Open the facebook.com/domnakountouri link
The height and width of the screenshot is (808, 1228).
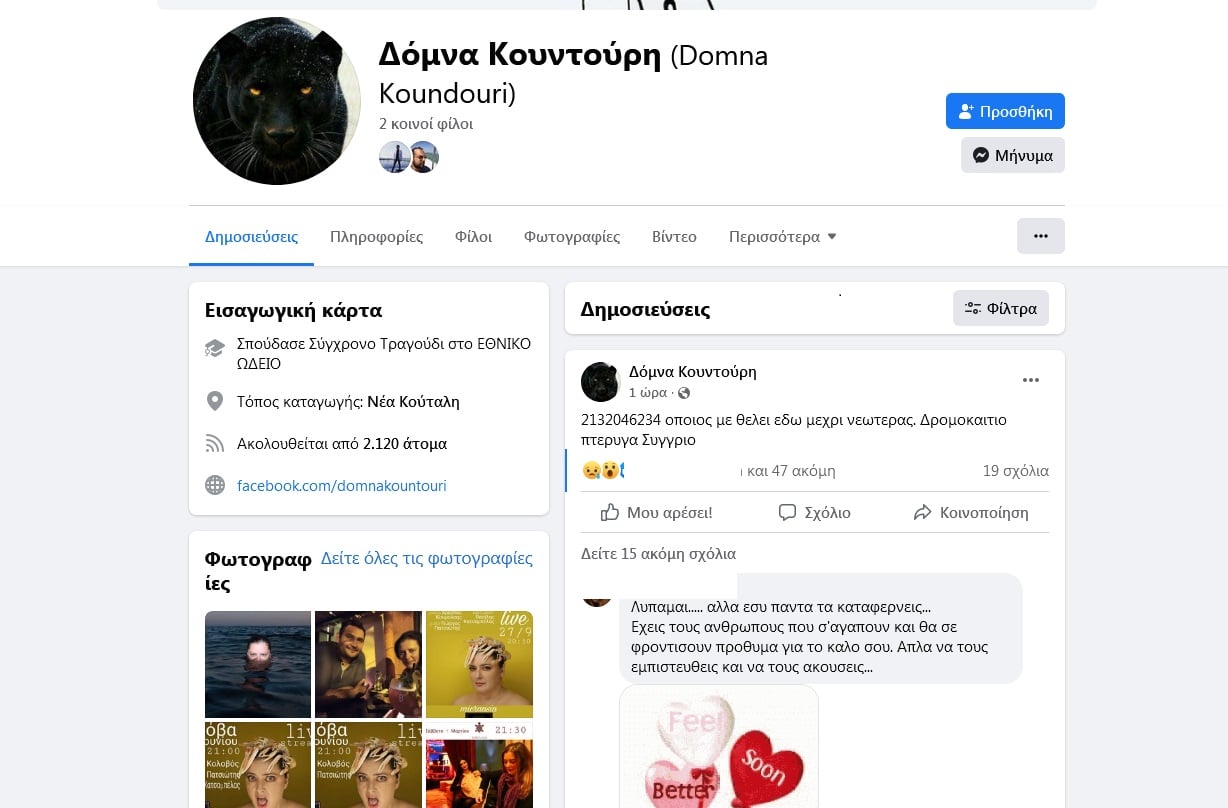click(341, 486)
